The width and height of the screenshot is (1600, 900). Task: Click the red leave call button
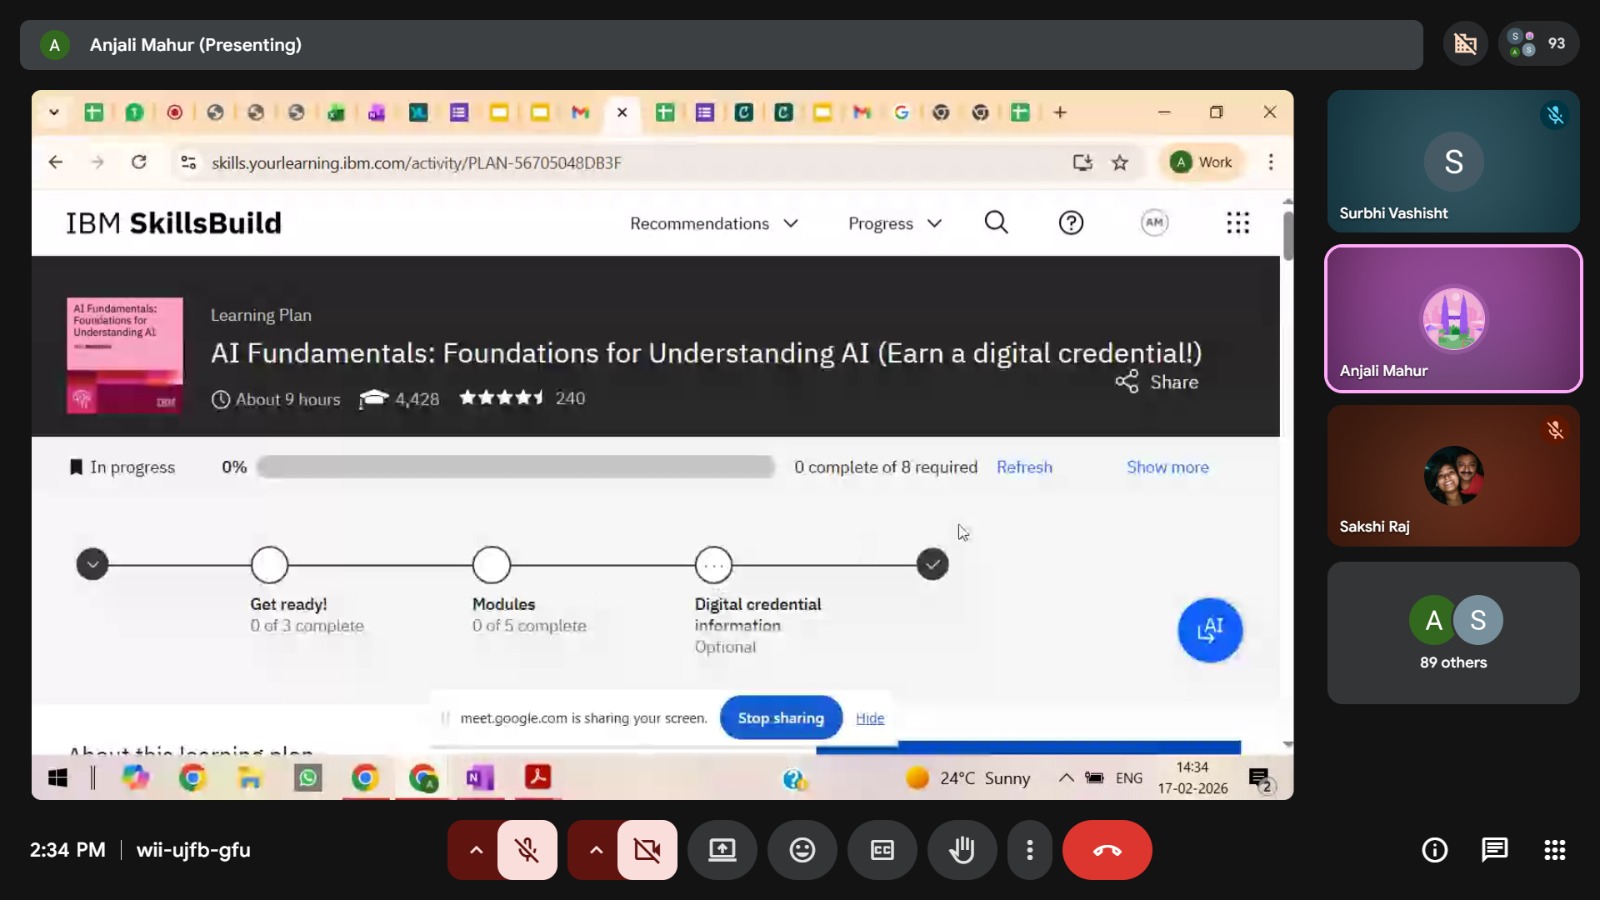point(1106,850)
